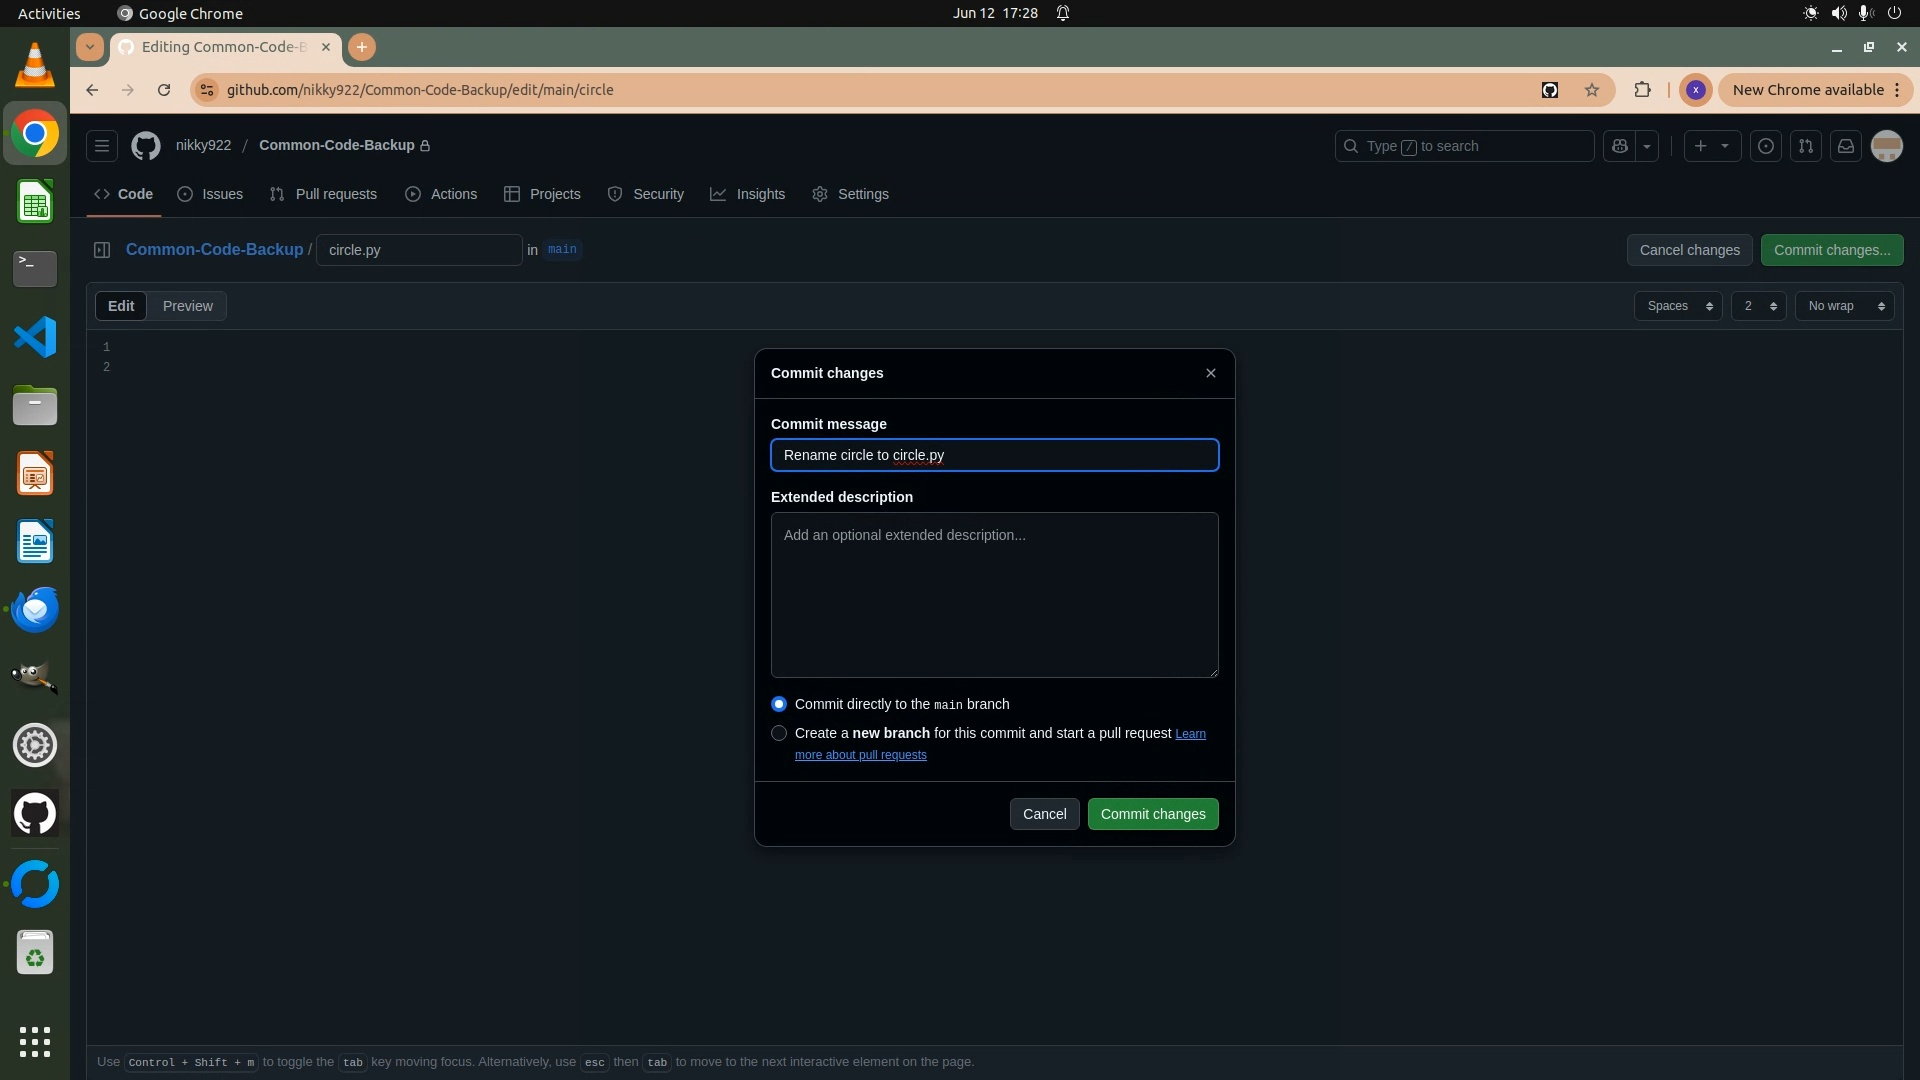The width and height of the screenshot is (1920, 1080).
Task: Open the Spaces indent mode dropdown
Action: coord(1678,306)
